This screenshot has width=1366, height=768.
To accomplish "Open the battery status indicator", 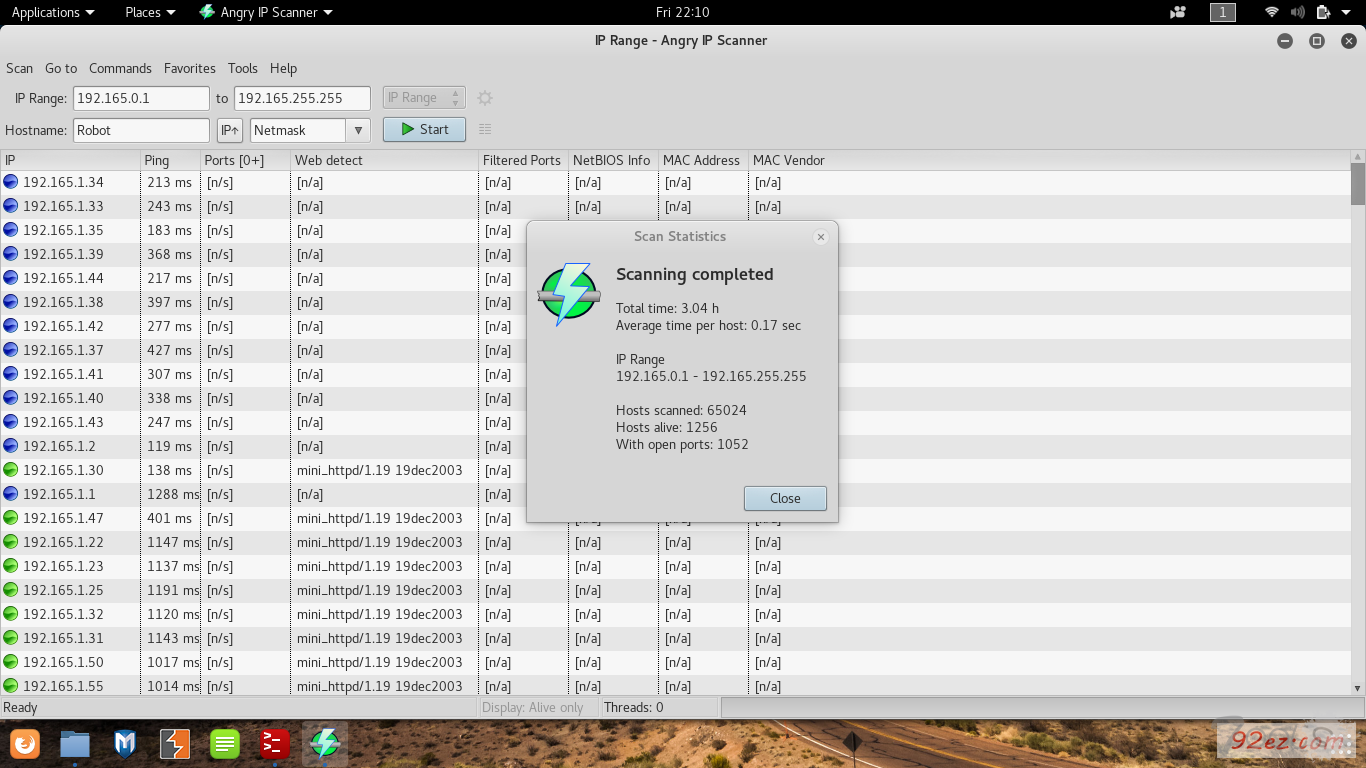I will pyautogui.click(x=1323, y=12).
